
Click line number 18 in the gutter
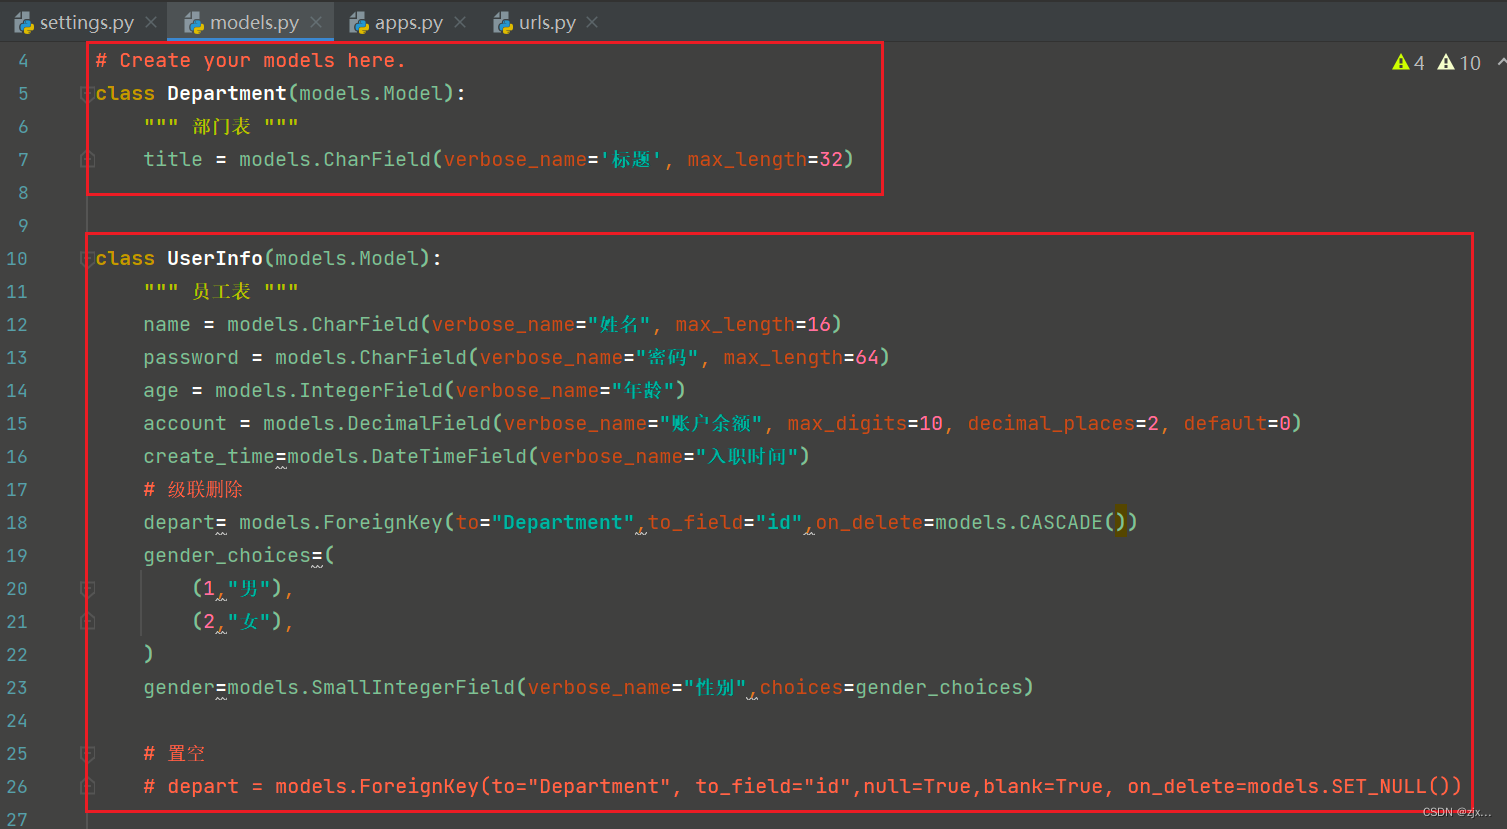[17, 523]
